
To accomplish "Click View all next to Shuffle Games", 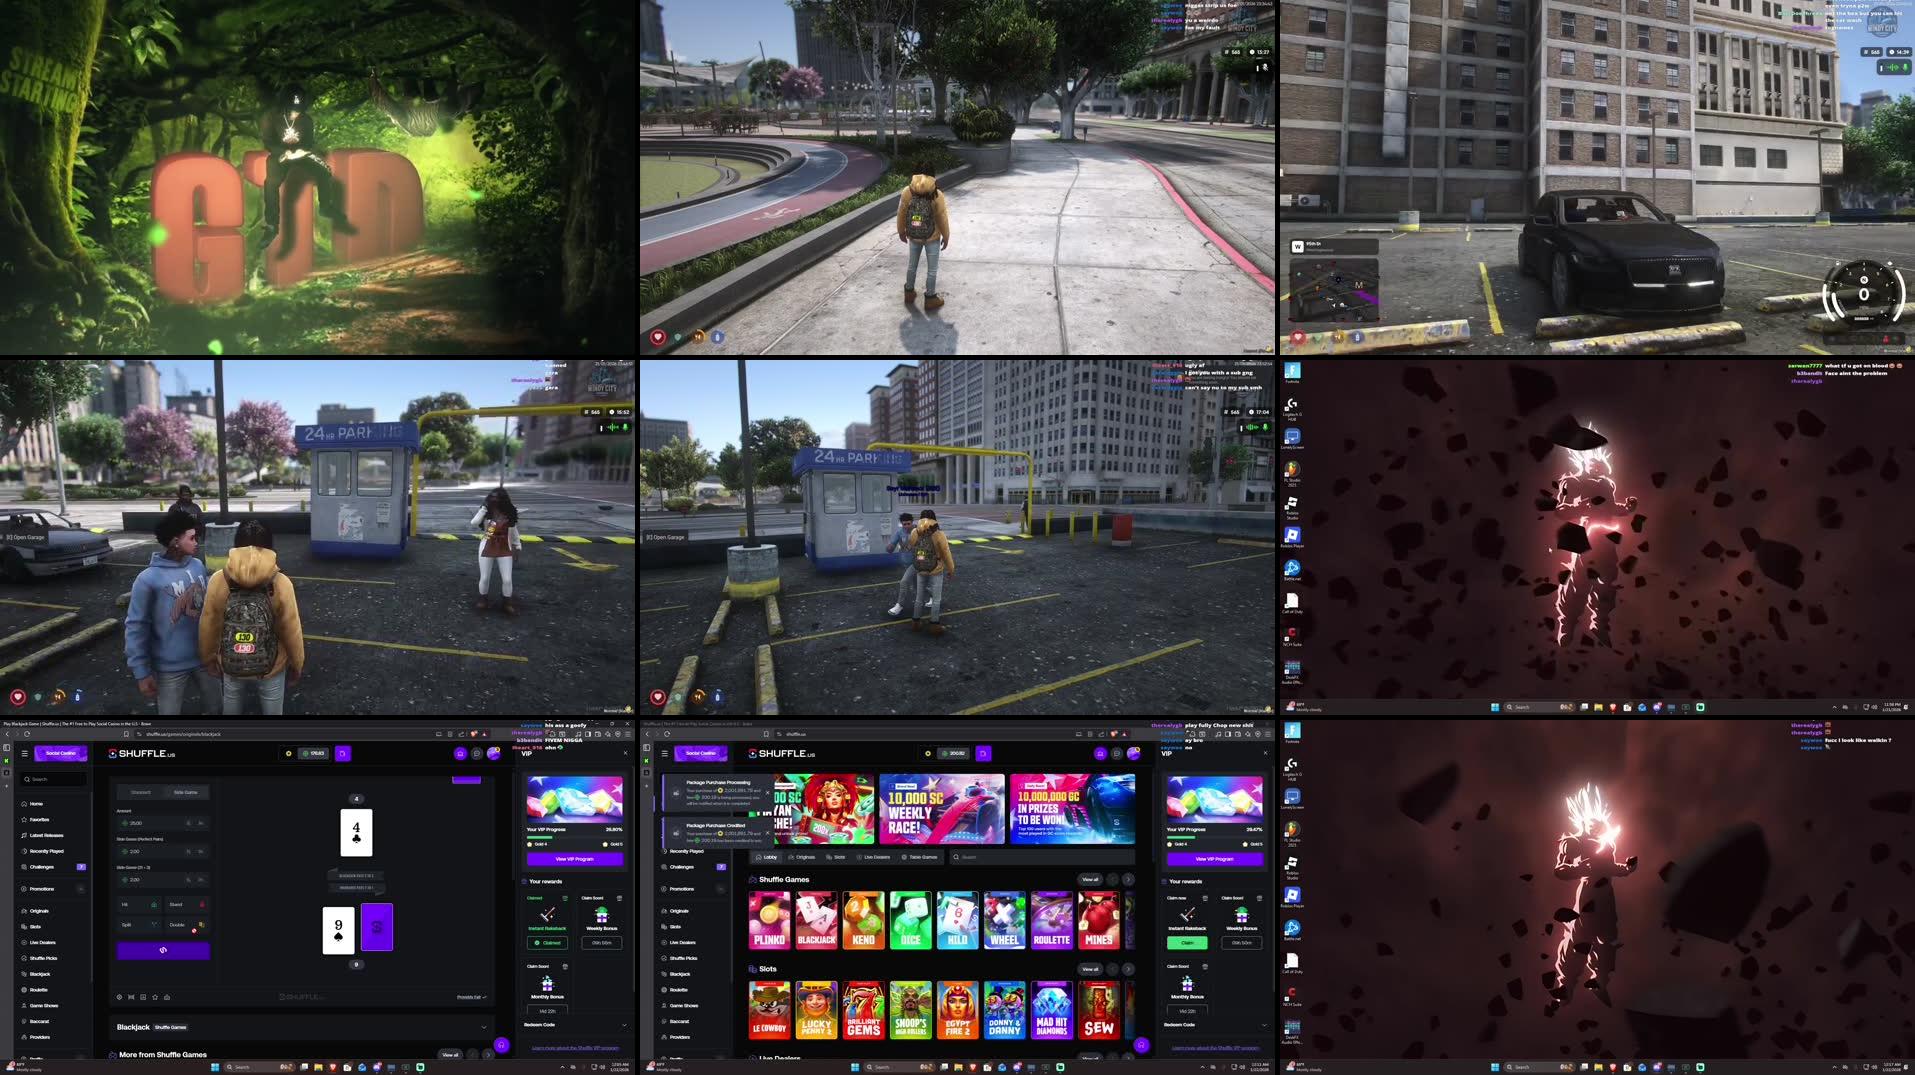I will click(x=1090, y=880).
